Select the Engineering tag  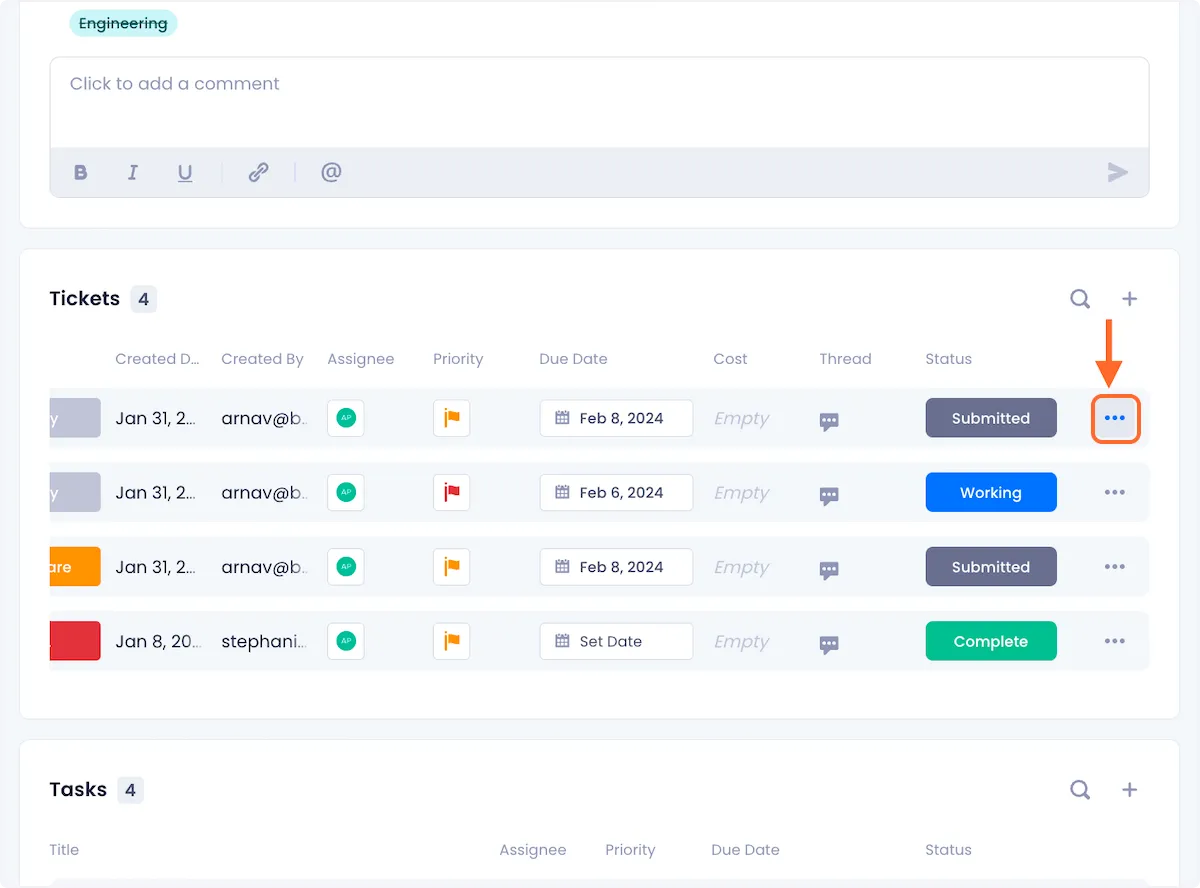[x=123, y=24]
